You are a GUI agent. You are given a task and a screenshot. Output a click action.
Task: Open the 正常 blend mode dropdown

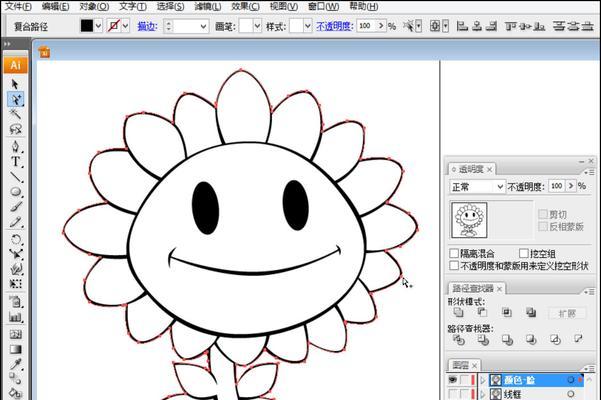tap(477, 187)
